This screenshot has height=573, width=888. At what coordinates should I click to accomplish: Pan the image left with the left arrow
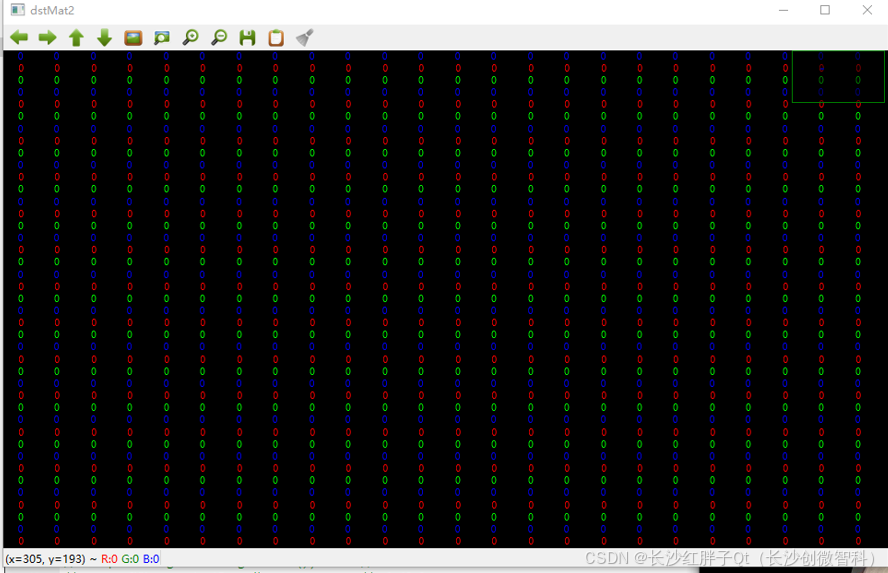coord(19,38)
